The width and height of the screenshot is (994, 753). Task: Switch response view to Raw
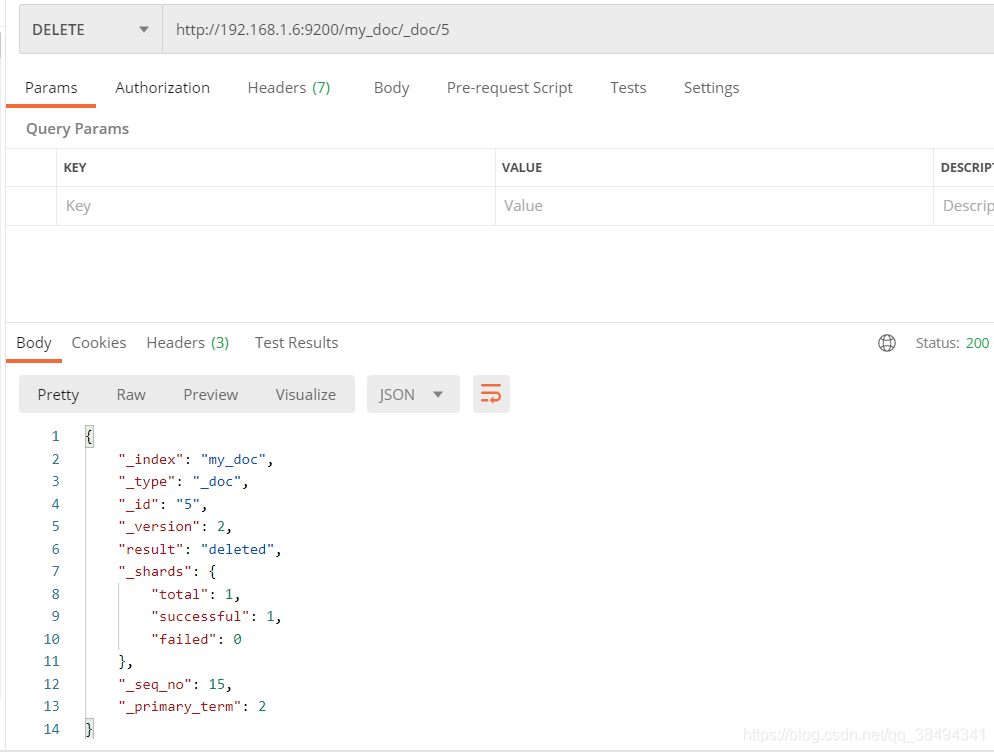pos(131,395)
